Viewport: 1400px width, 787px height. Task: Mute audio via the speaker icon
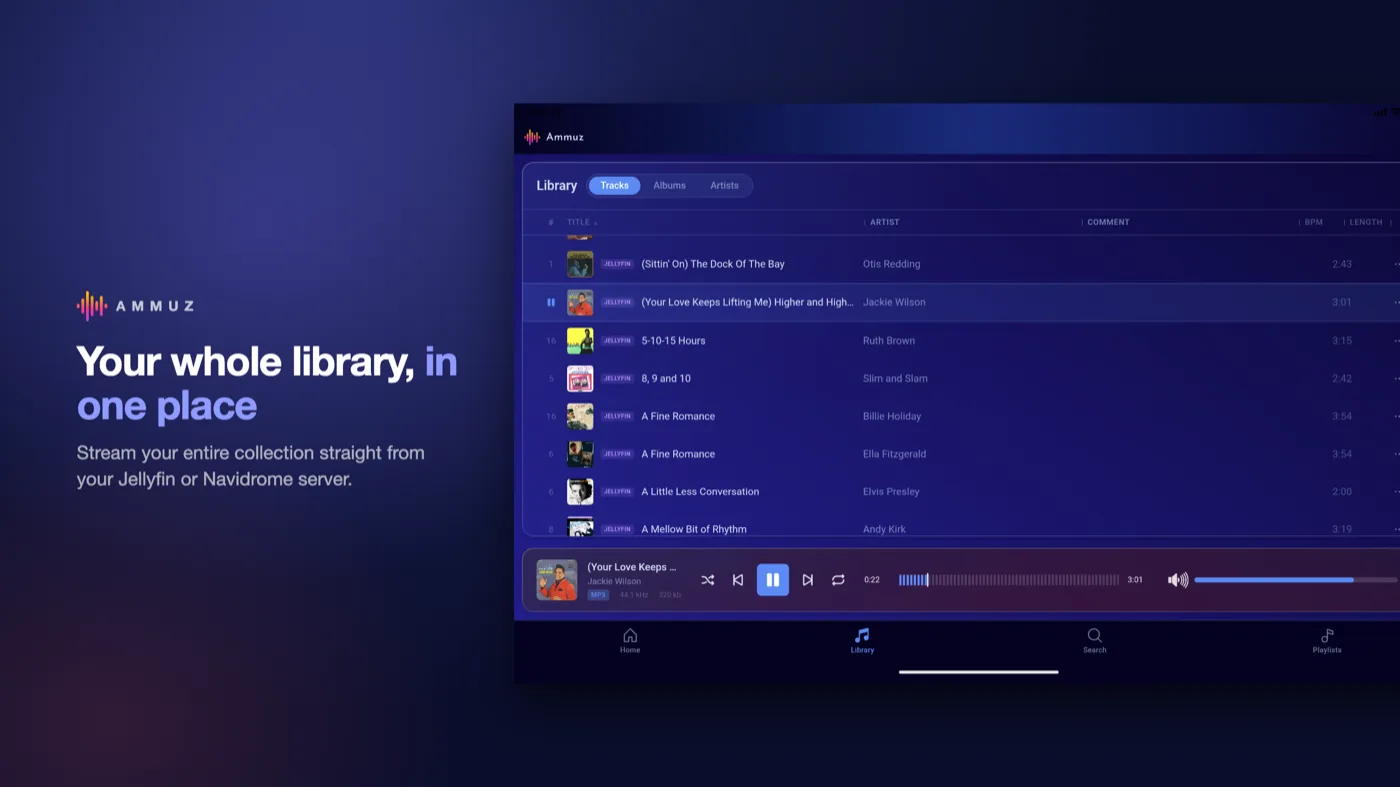coord(1178,580)
